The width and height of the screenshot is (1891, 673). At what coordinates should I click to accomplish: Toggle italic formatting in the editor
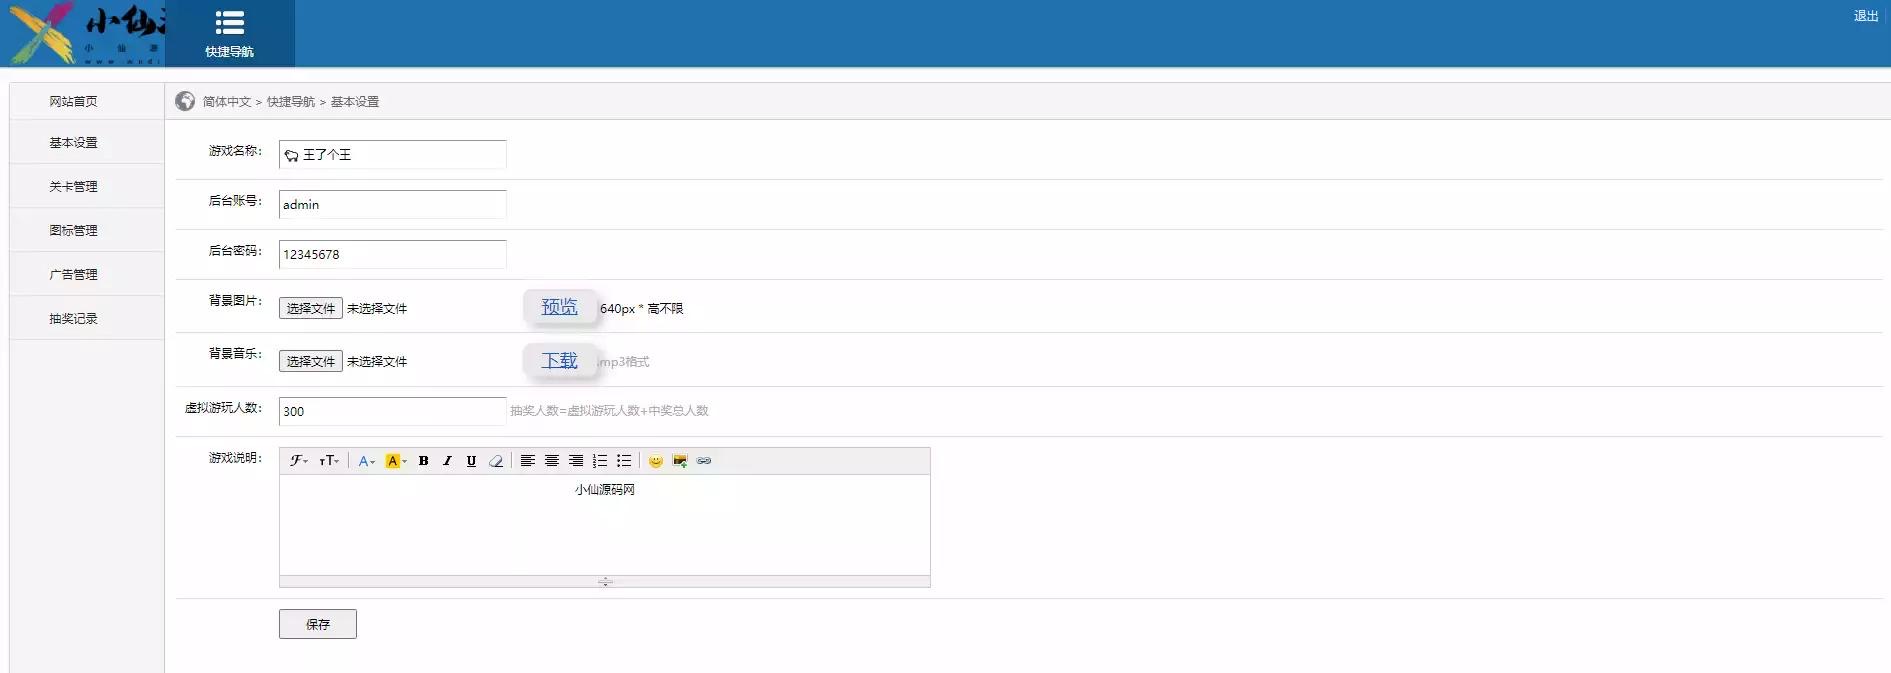(x=447, y=461)
